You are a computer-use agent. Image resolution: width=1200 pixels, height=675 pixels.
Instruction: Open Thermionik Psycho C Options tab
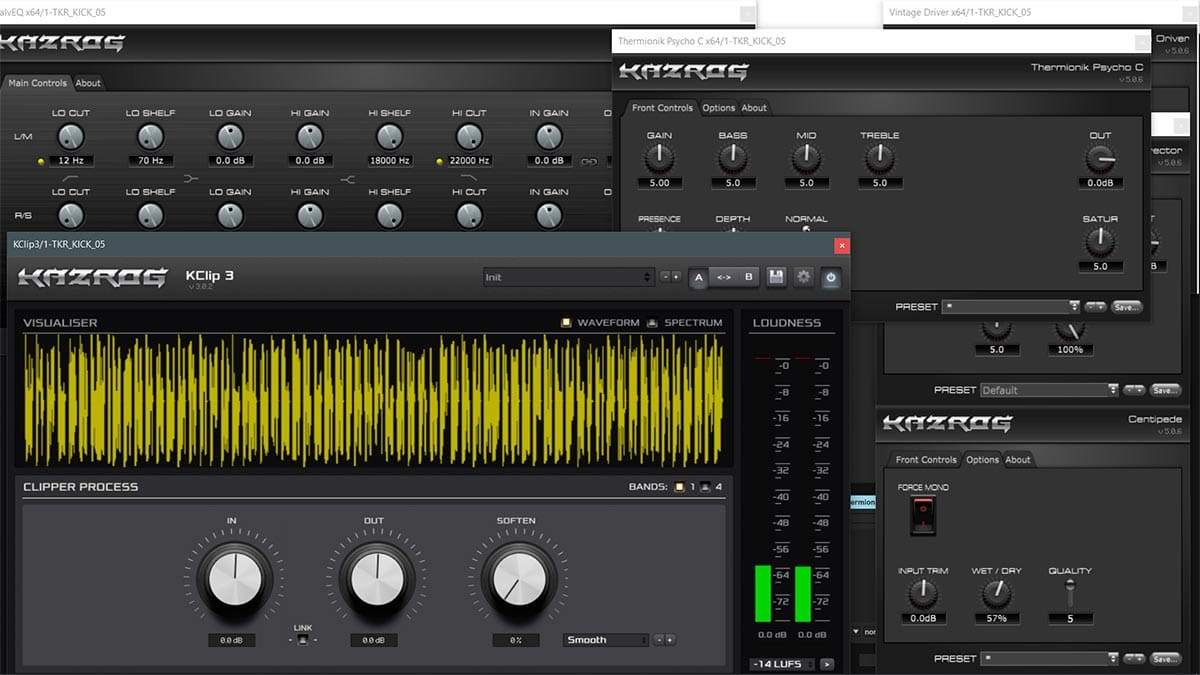point(718,108)
